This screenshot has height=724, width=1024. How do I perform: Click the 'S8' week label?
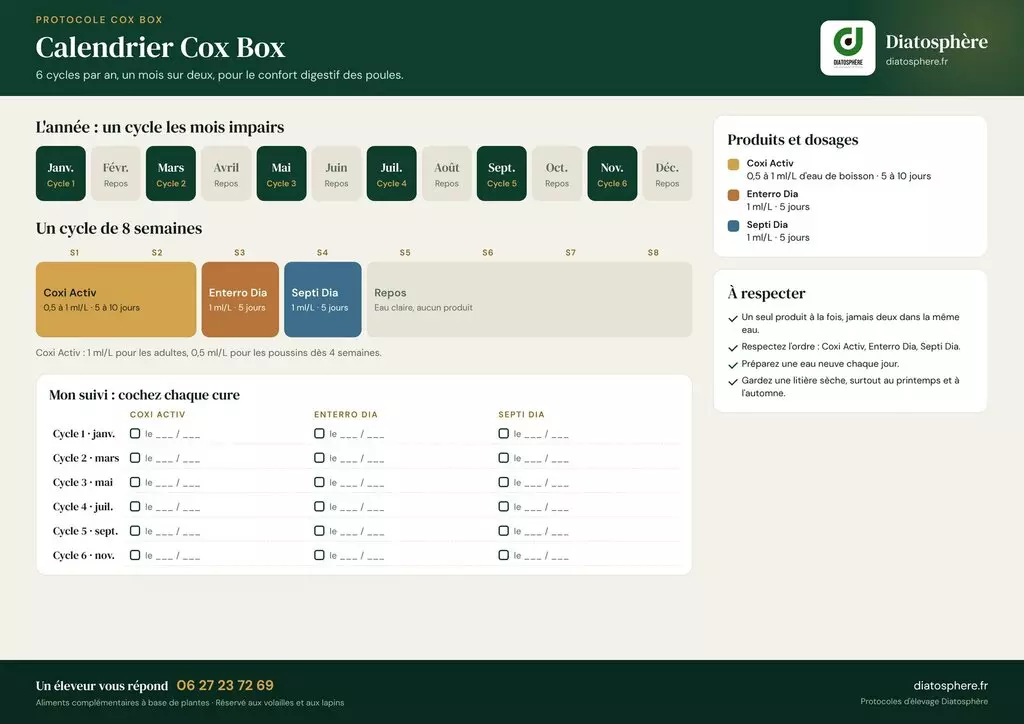(x=653, y=253)
